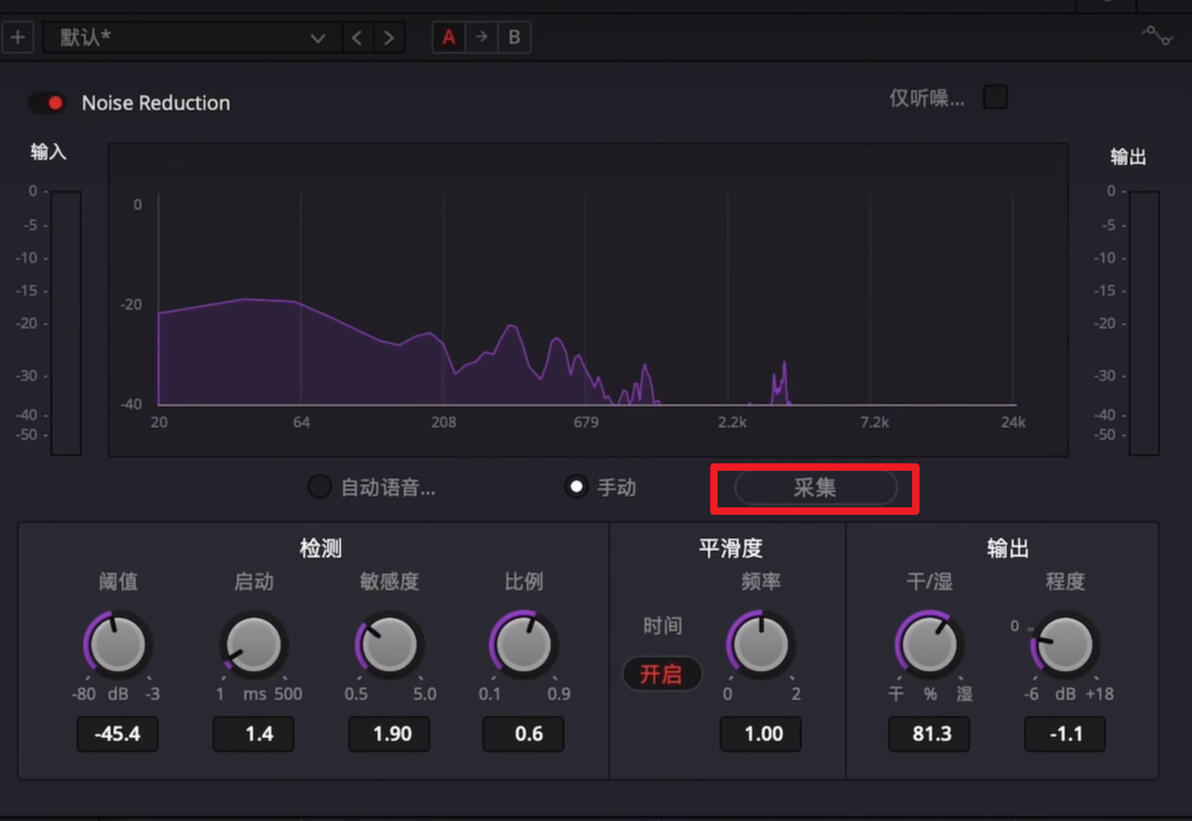Image resolution: width=1192 pixels, height=821 pixels.
Task: Adjust the 启动 attack knob
Action: point(254,645)
